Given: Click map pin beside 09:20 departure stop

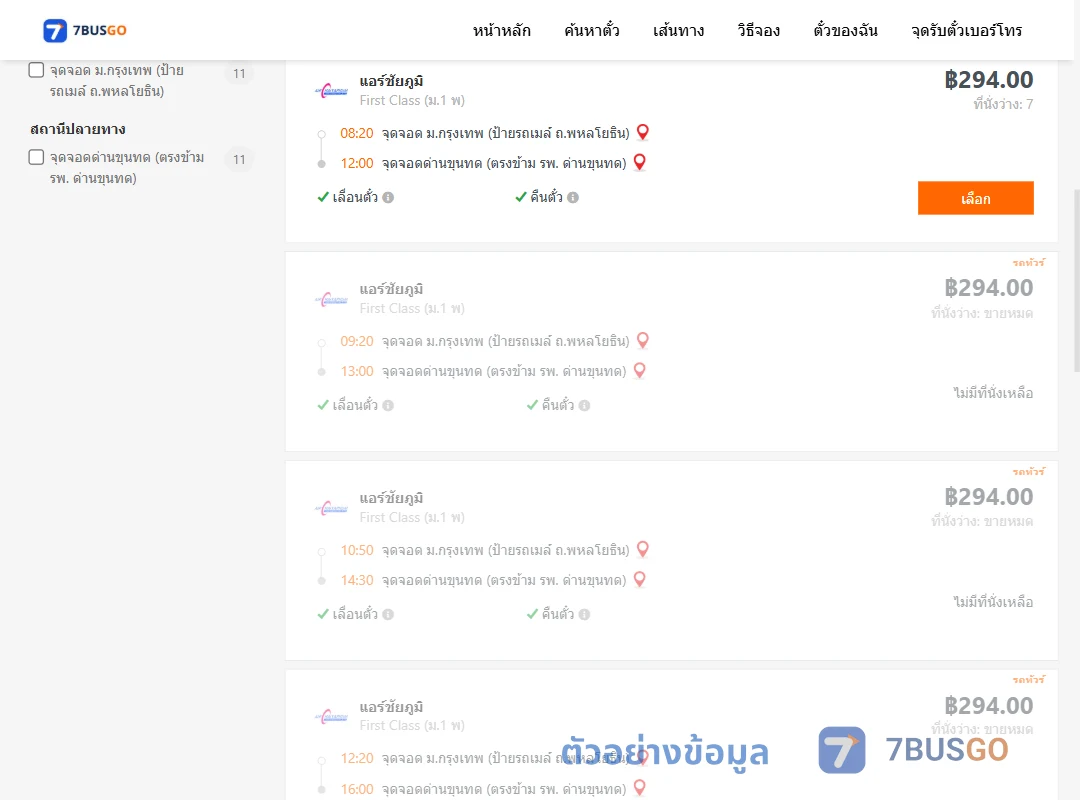Looking at the screenshot, I should pos(643,340).
